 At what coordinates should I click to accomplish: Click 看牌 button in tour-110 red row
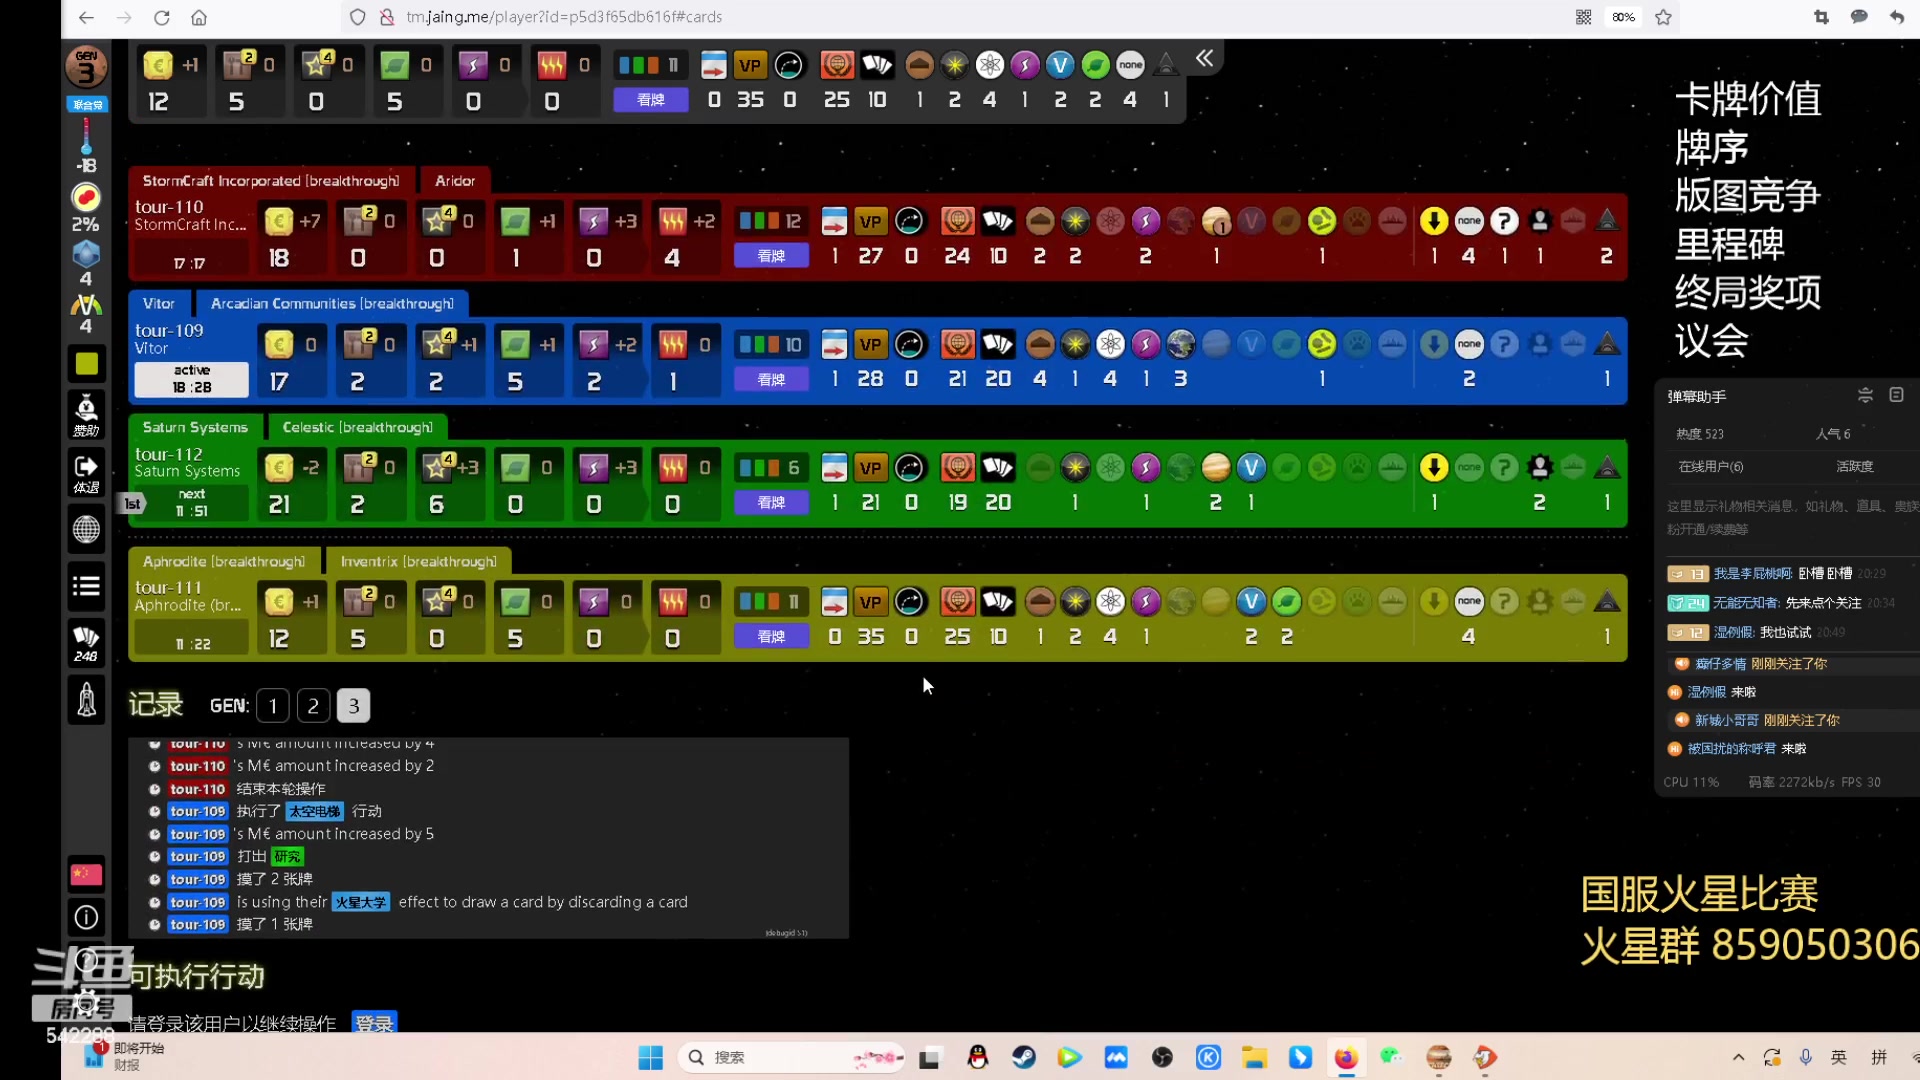771,256
